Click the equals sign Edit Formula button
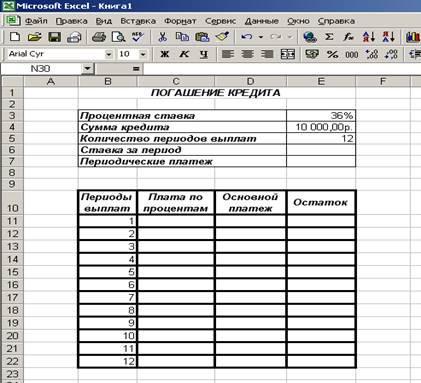Viewport: 421px width, 383px height. pos(136,69)
